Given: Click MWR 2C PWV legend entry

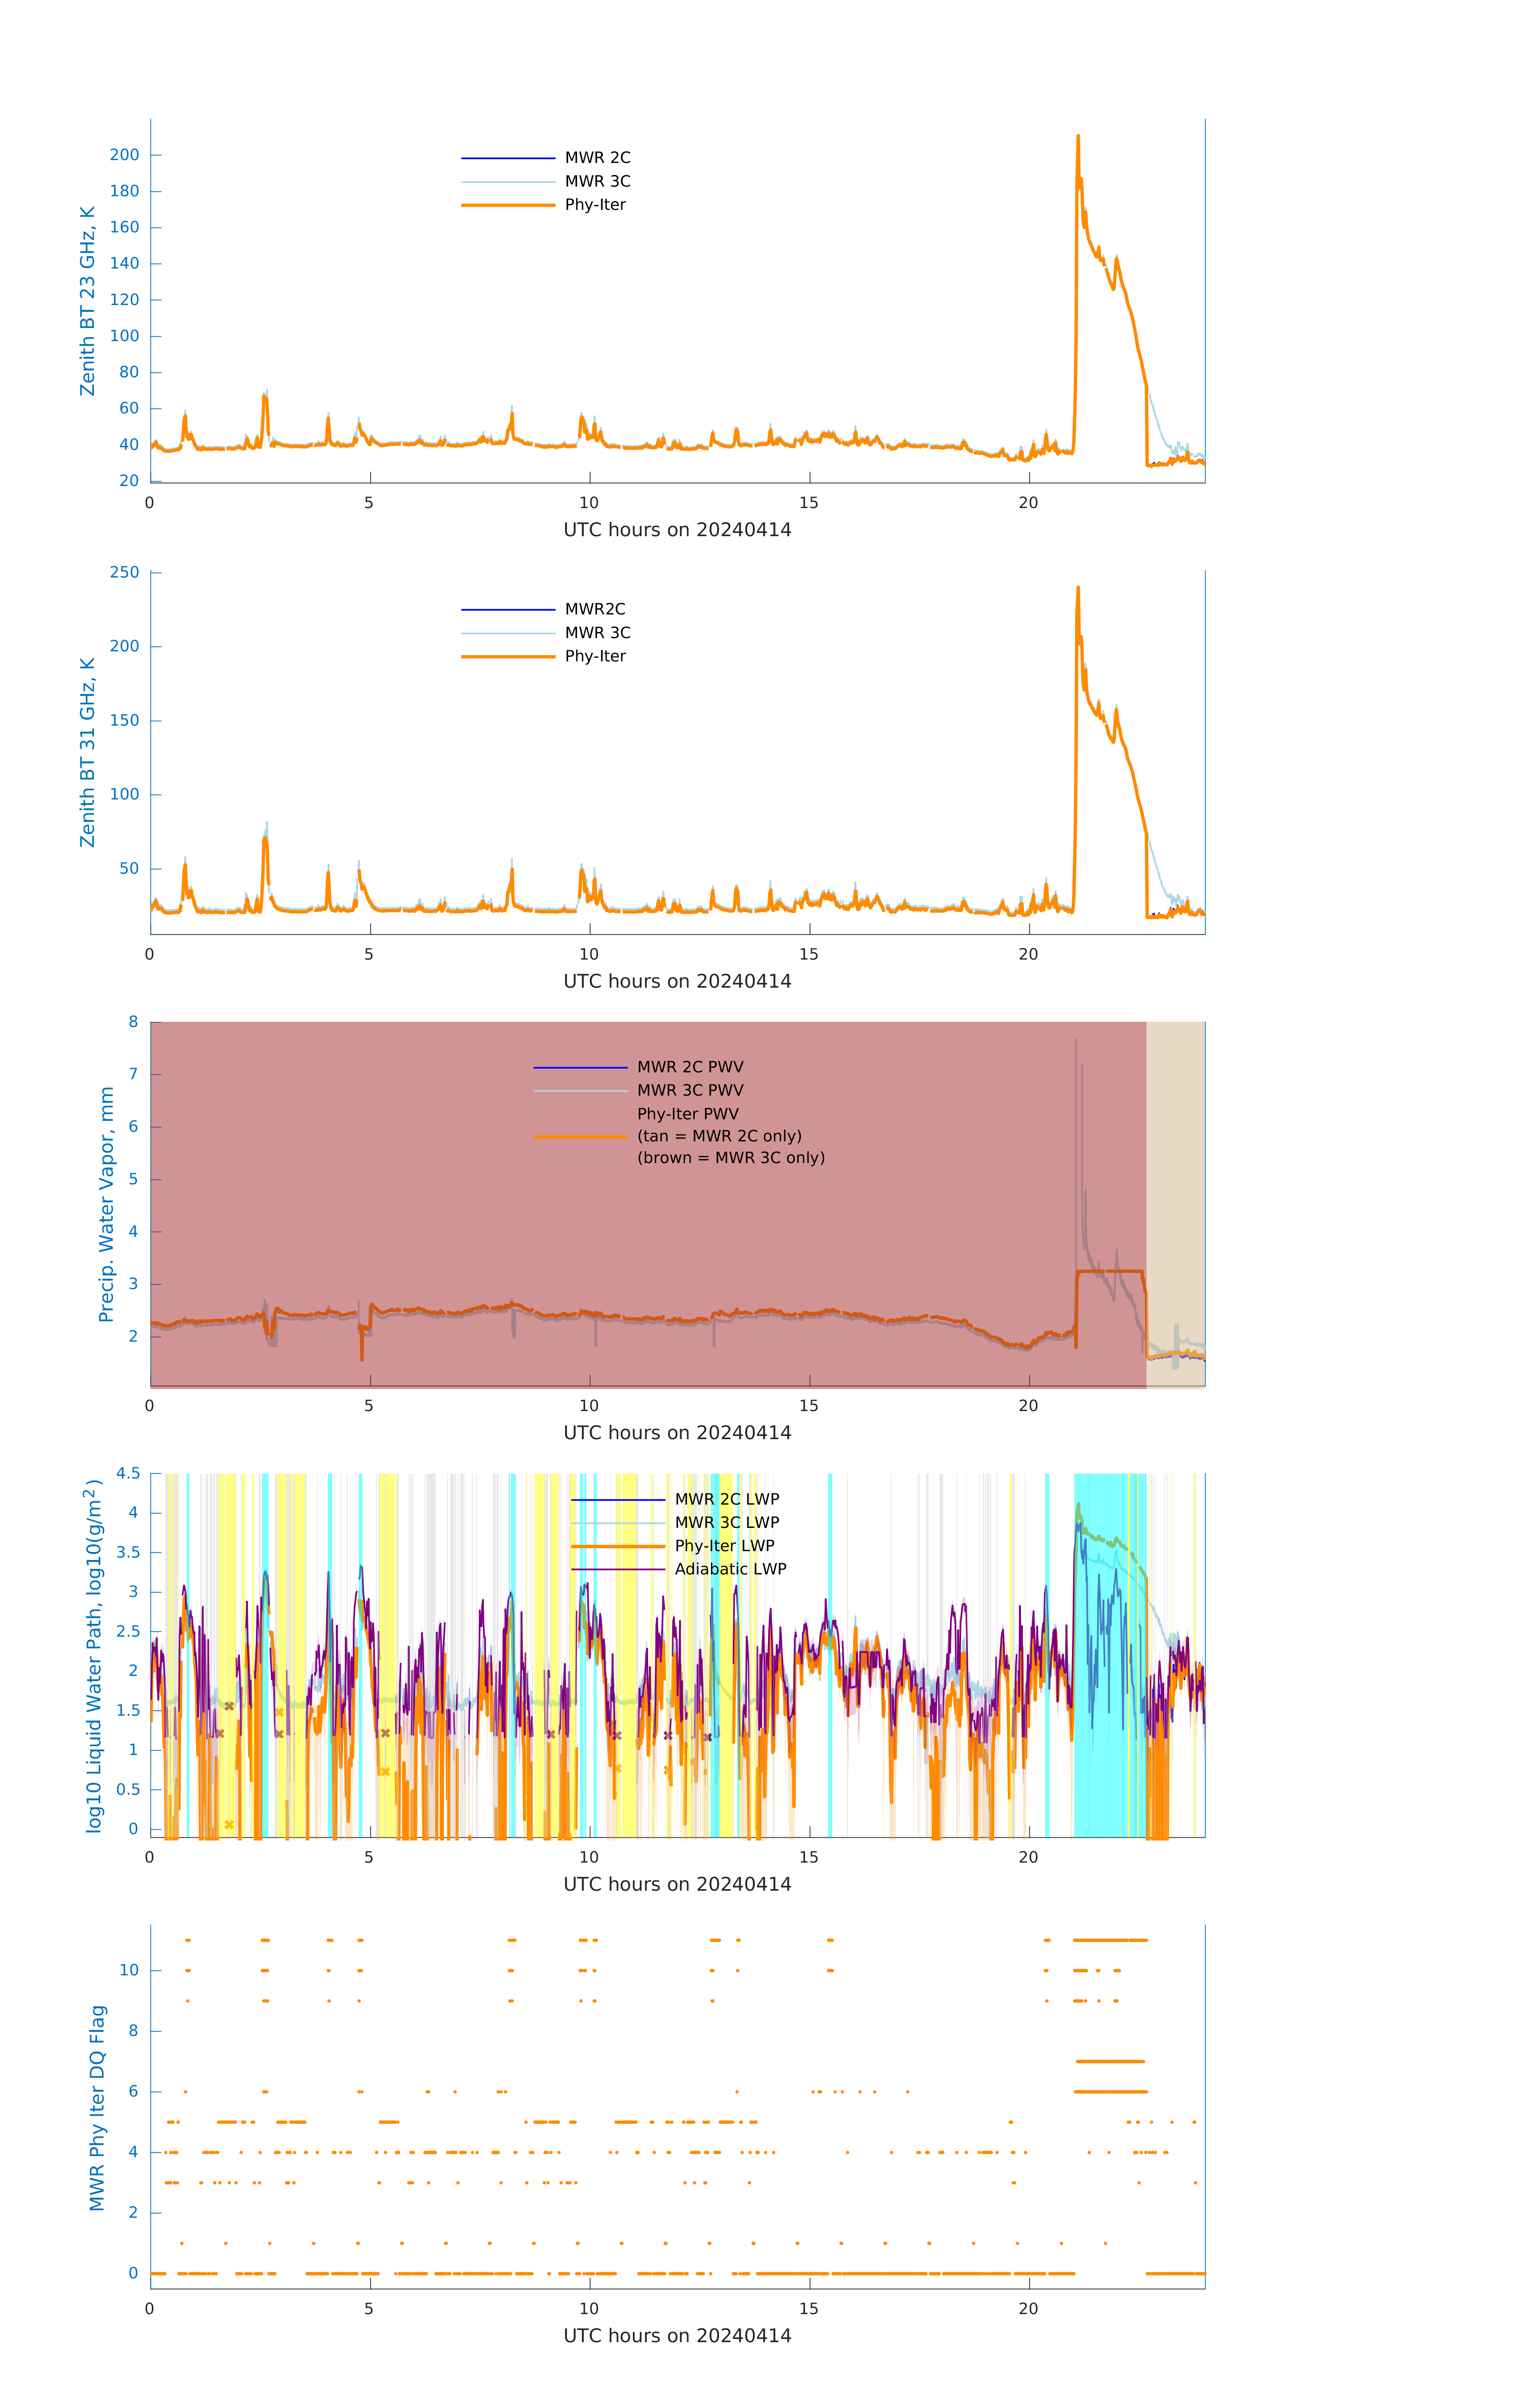Looking at the screenshot, I should (x=690, y=1067).
